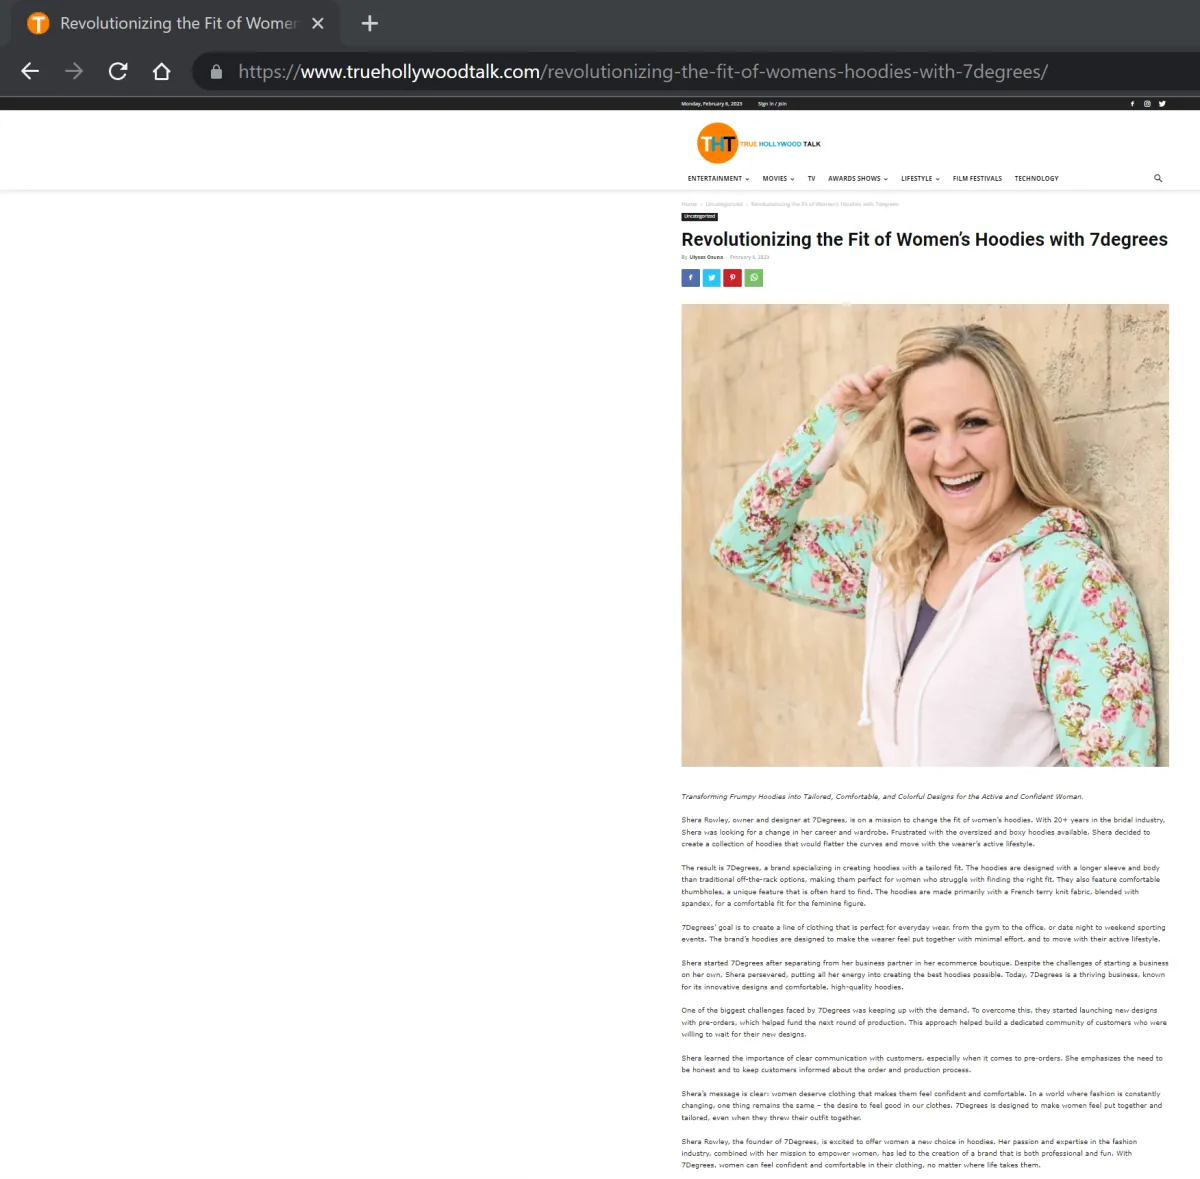Open Facebook from the top bar icon
Viewport: 1200px width, 1179px height.
tap(1133, 104)
